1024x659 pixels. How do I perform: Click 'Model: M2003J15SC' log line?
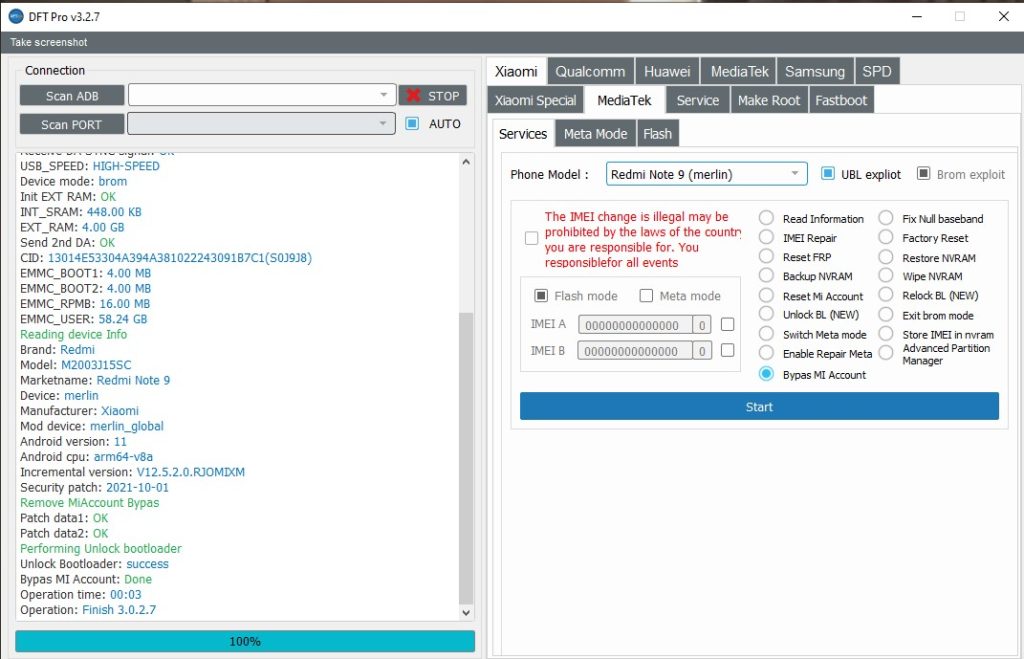coord(75,364)
